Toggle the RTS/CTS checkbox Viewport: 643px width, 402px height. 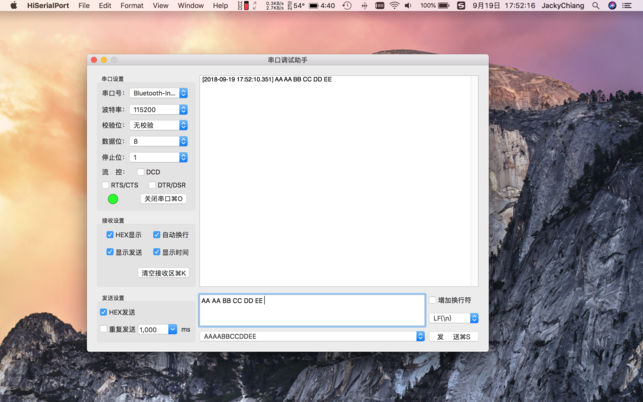point(105,185)
